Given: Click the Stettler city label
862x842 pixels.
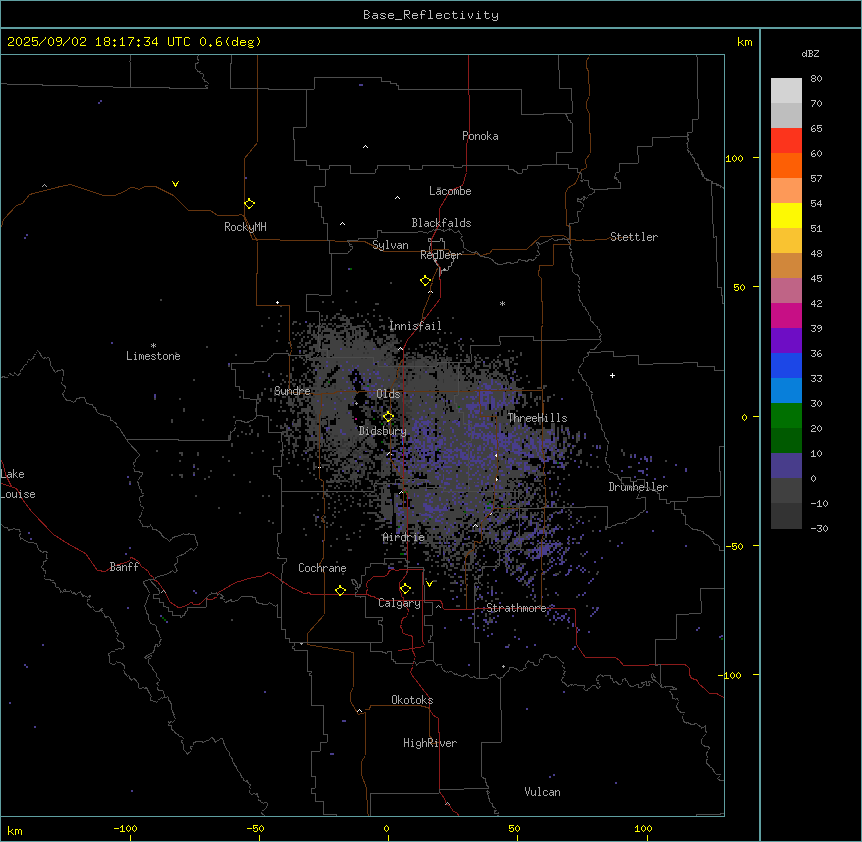Looking at the screenshot, I should (634, 237).
